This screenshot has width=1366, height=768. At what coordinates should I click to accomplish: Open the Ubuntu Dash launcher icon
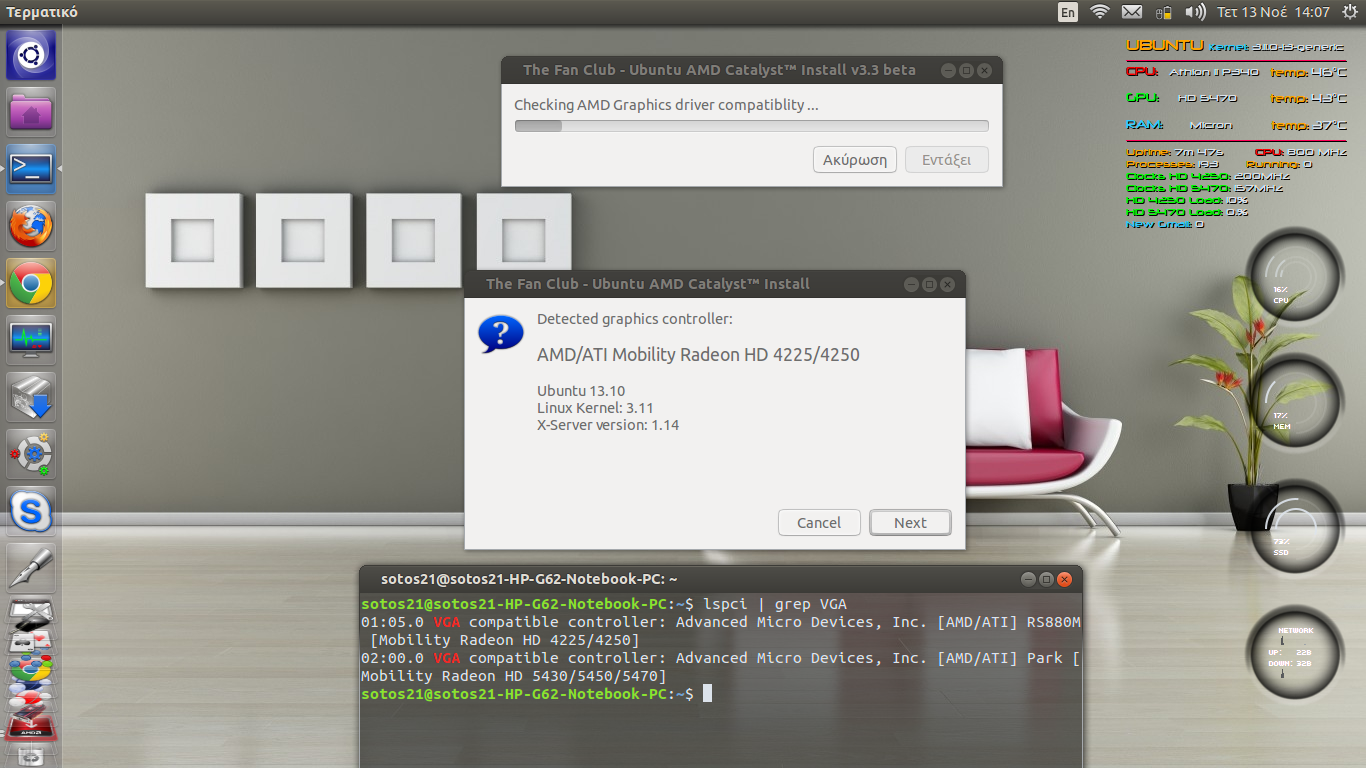click(31, 55)
